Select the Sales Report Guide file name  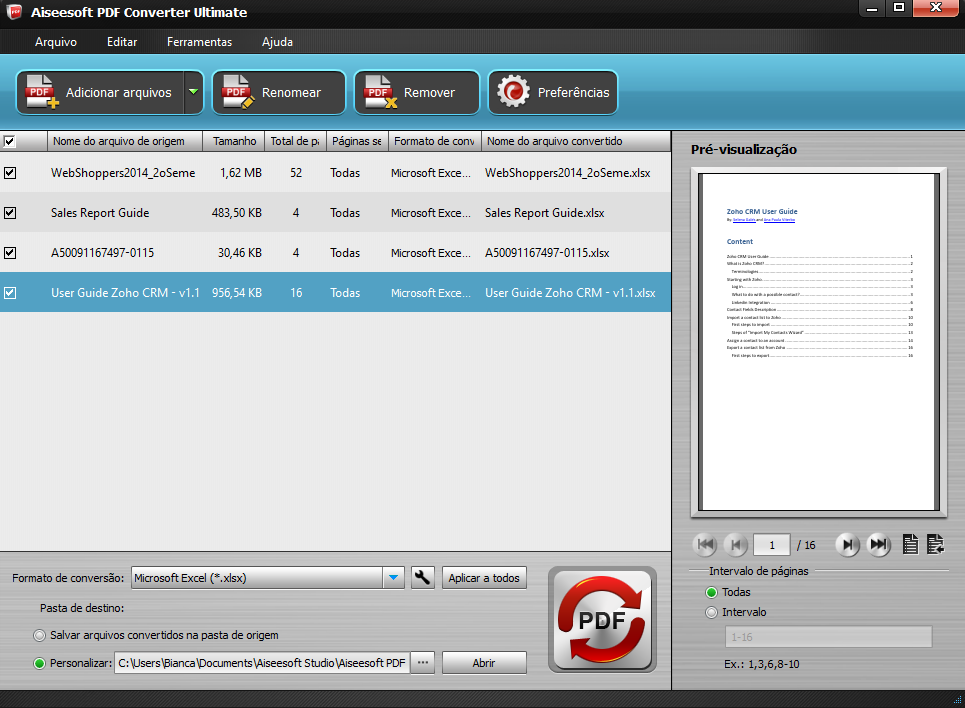[x=100, y=213]
